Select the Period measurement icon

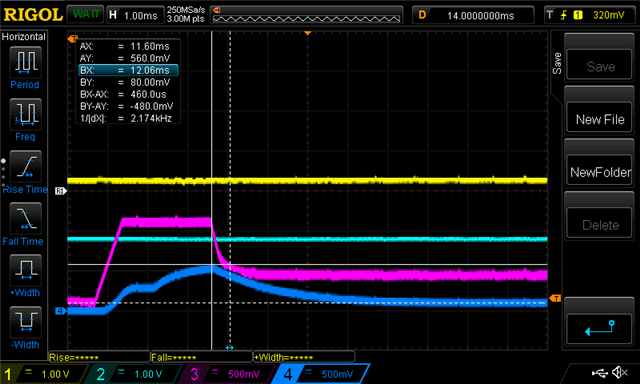tap(25, 62)
